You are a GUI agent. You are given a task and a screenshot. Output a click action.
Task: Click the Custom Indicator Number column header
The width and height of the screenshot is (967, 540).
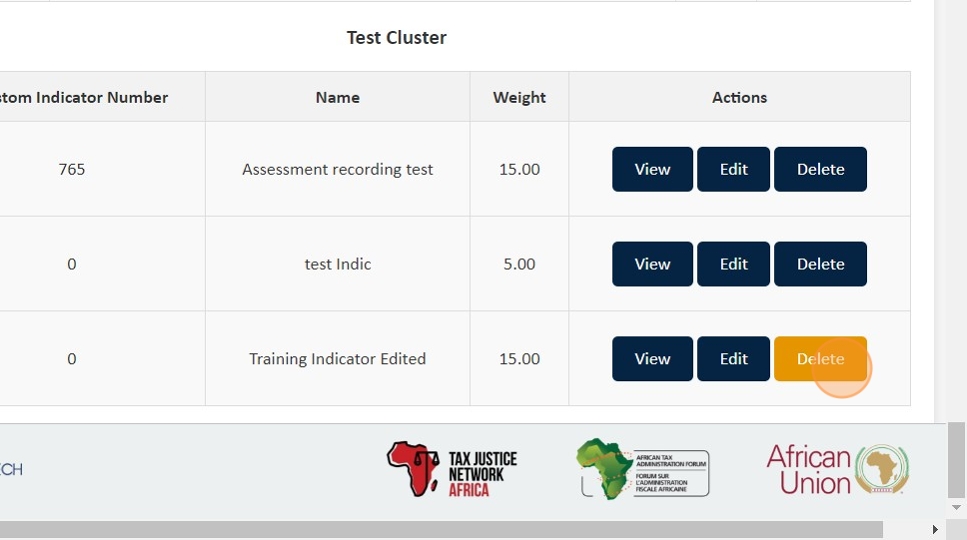coord(84,97)
